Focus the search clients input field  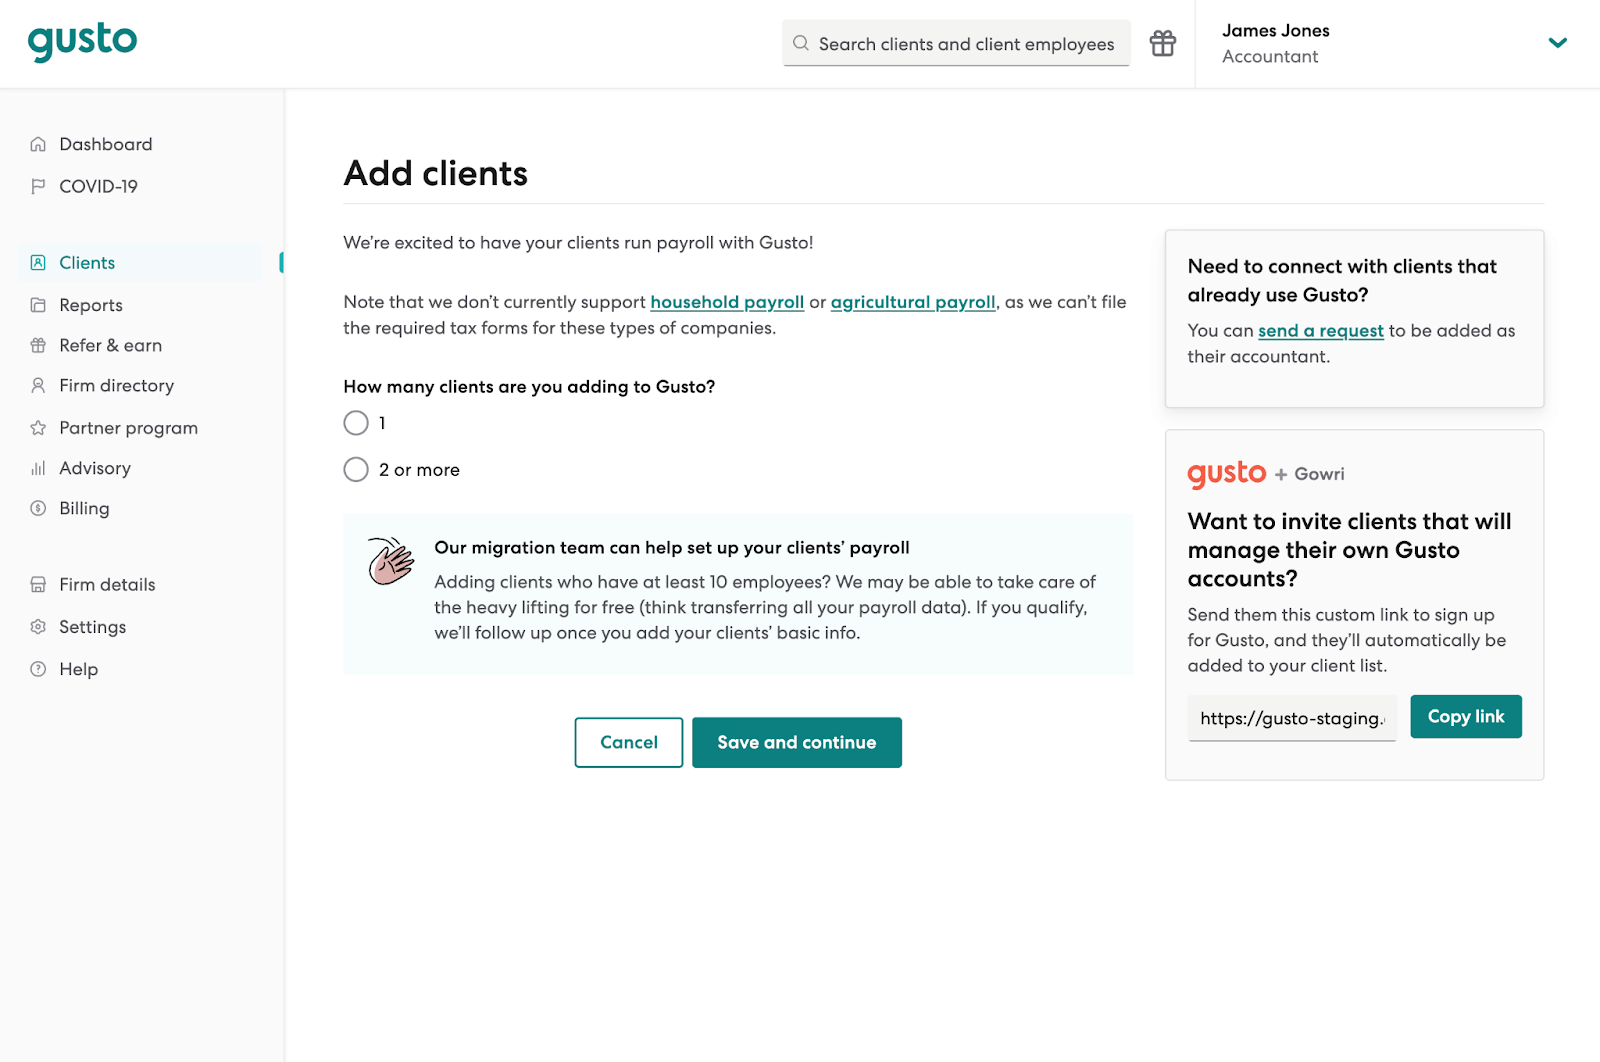[965, 44]
